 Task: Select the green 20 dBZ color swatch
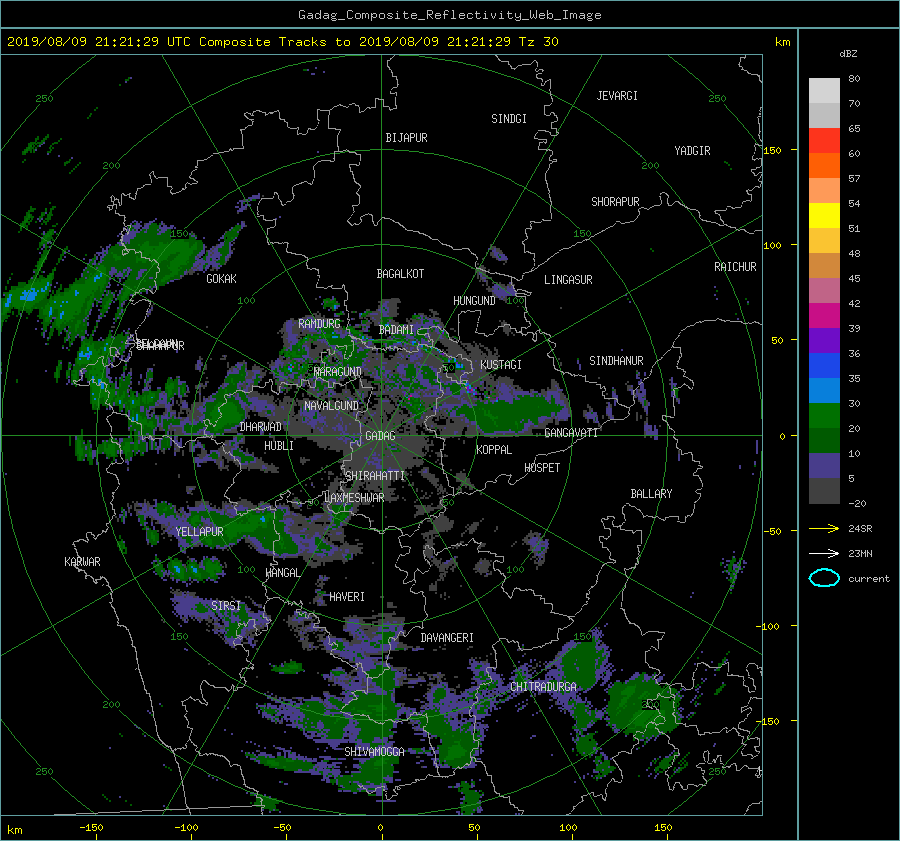(824, 416)
